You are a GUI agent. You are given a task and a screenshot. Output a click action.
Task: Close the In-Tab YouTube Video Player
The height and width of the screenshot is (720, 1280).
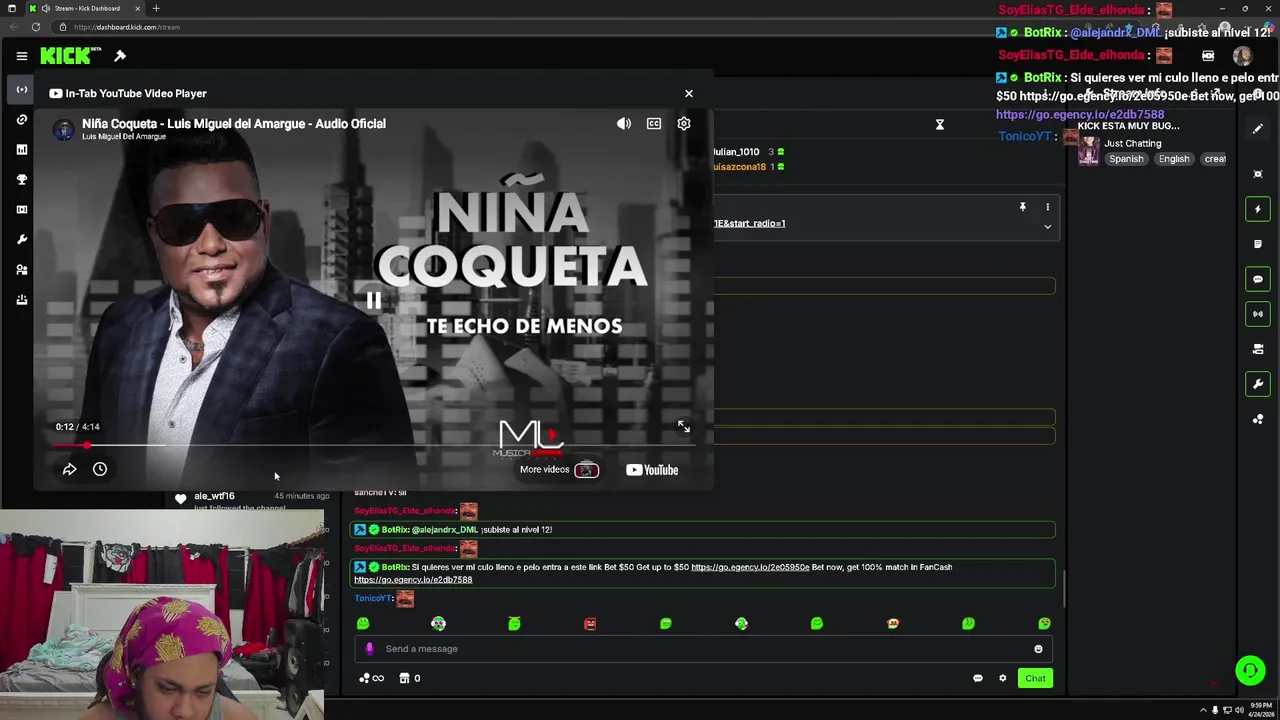pyautogui.click(x=688, y=93)
